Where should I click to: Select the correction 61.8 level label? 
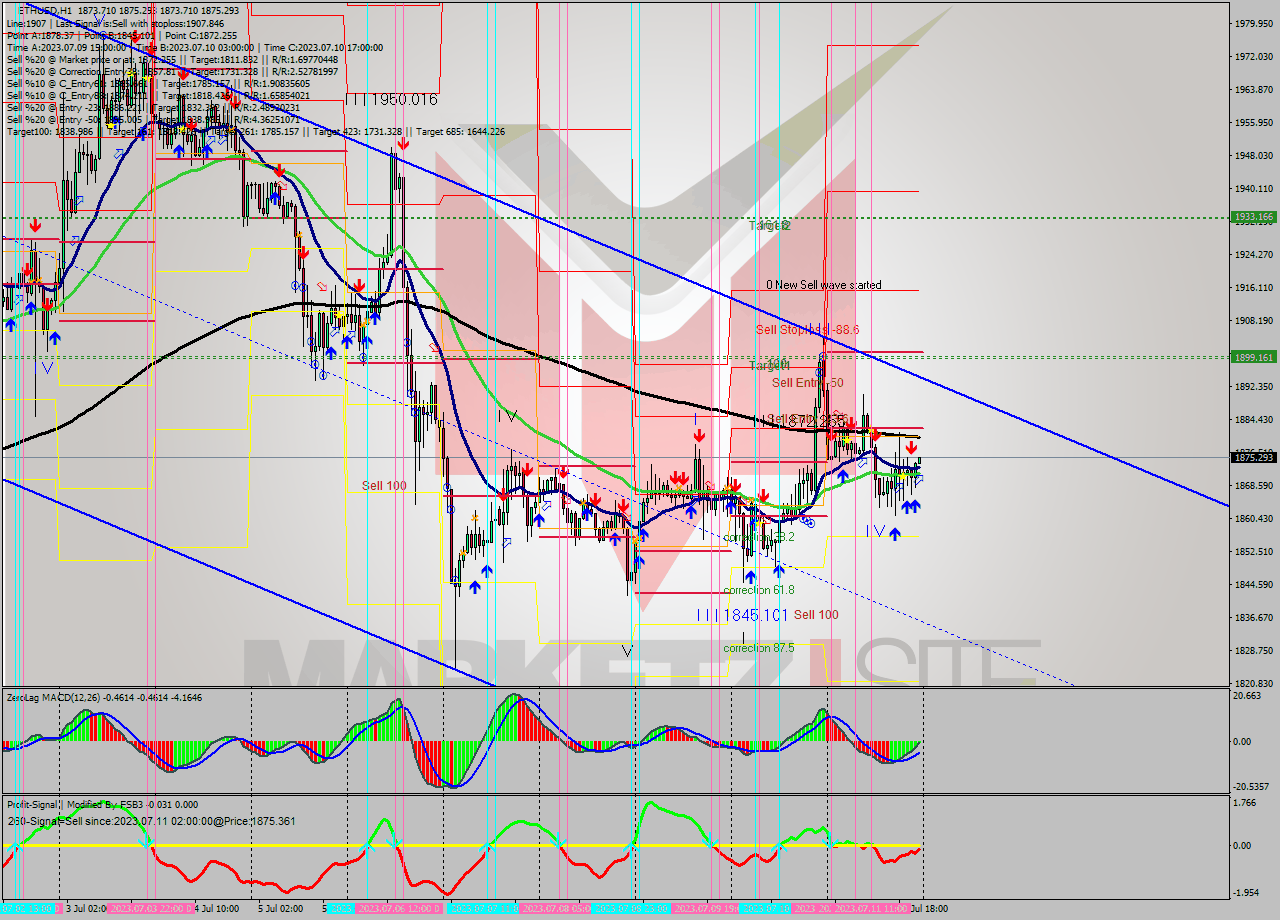tap(758, 590)
